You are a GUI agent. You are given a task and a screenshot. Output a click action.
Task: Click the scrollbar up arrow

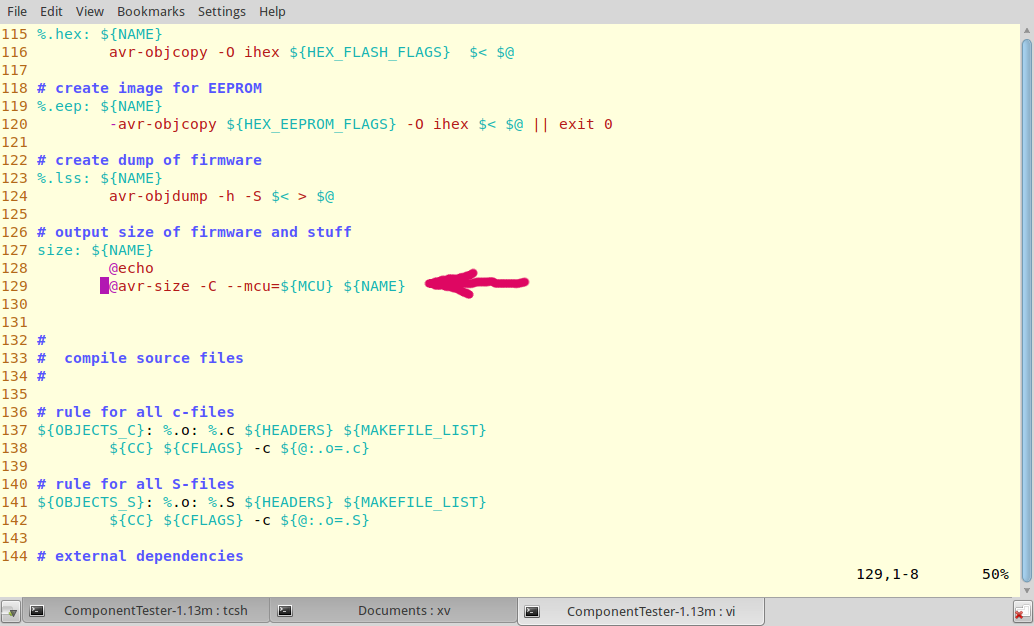(1026, 31)
